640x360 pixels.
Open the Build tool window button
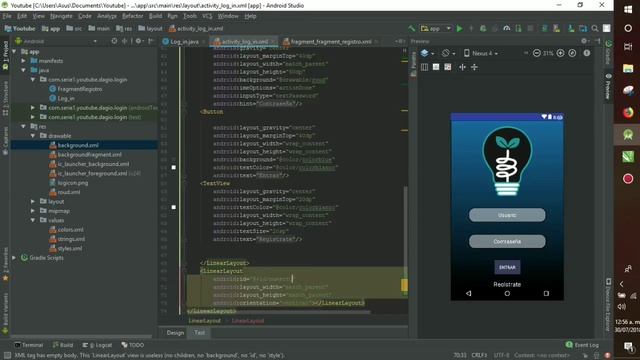tap(63, 345)
